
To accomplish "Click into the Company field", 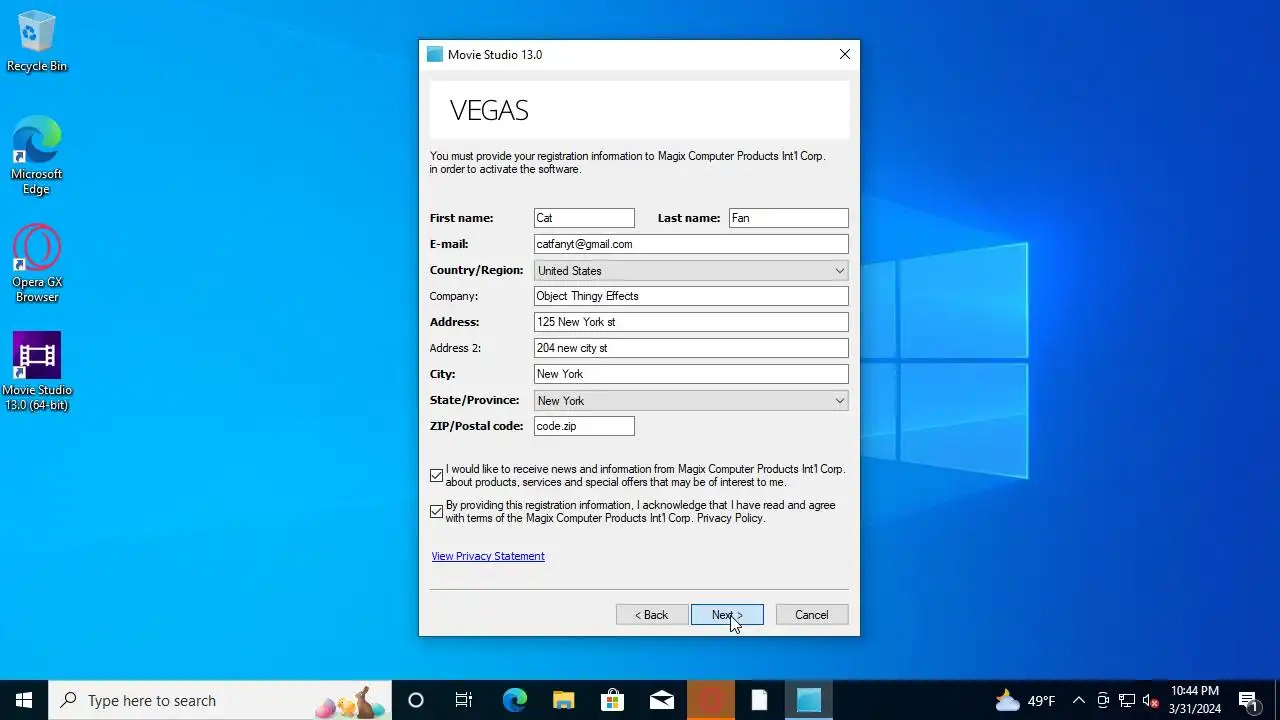I will click(x=691, y=296).
